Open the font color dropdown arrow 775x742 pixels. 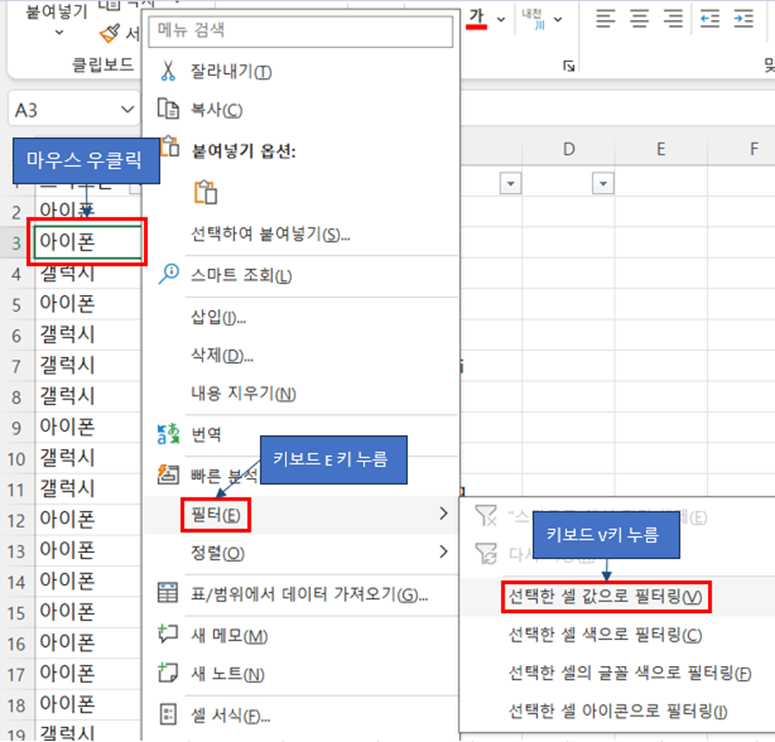(x=501, y=19)
